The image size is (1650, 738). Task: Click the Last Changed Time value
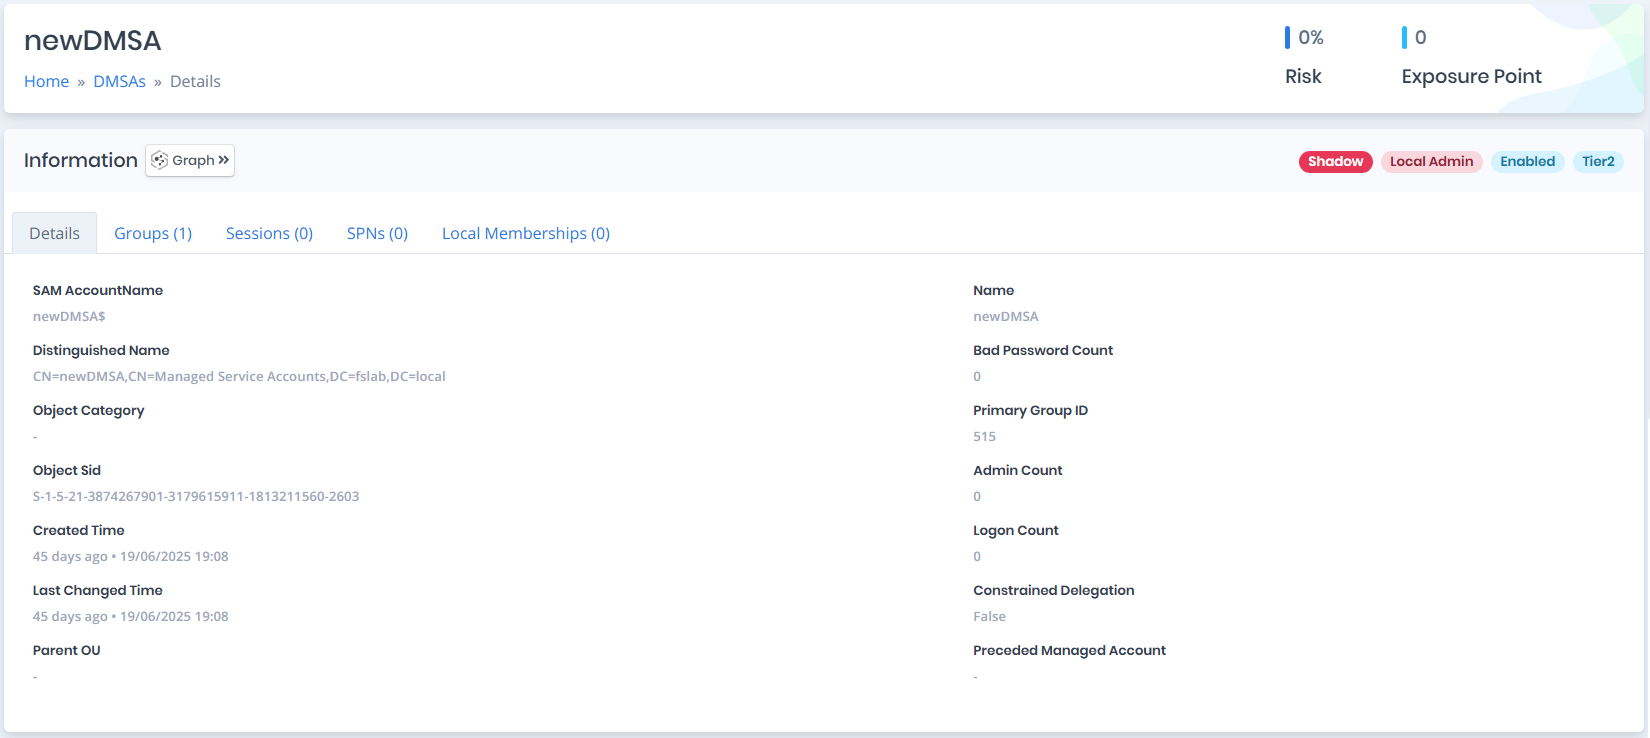131,616
